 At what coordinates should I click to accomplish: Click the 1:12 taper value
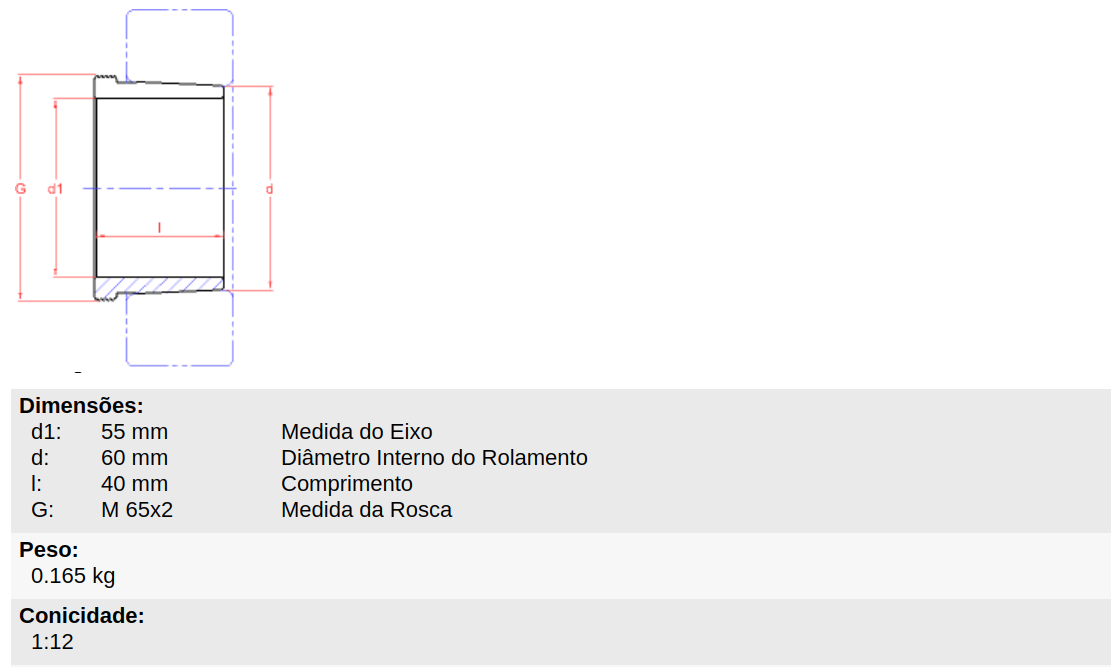click(x=53, y=641)
